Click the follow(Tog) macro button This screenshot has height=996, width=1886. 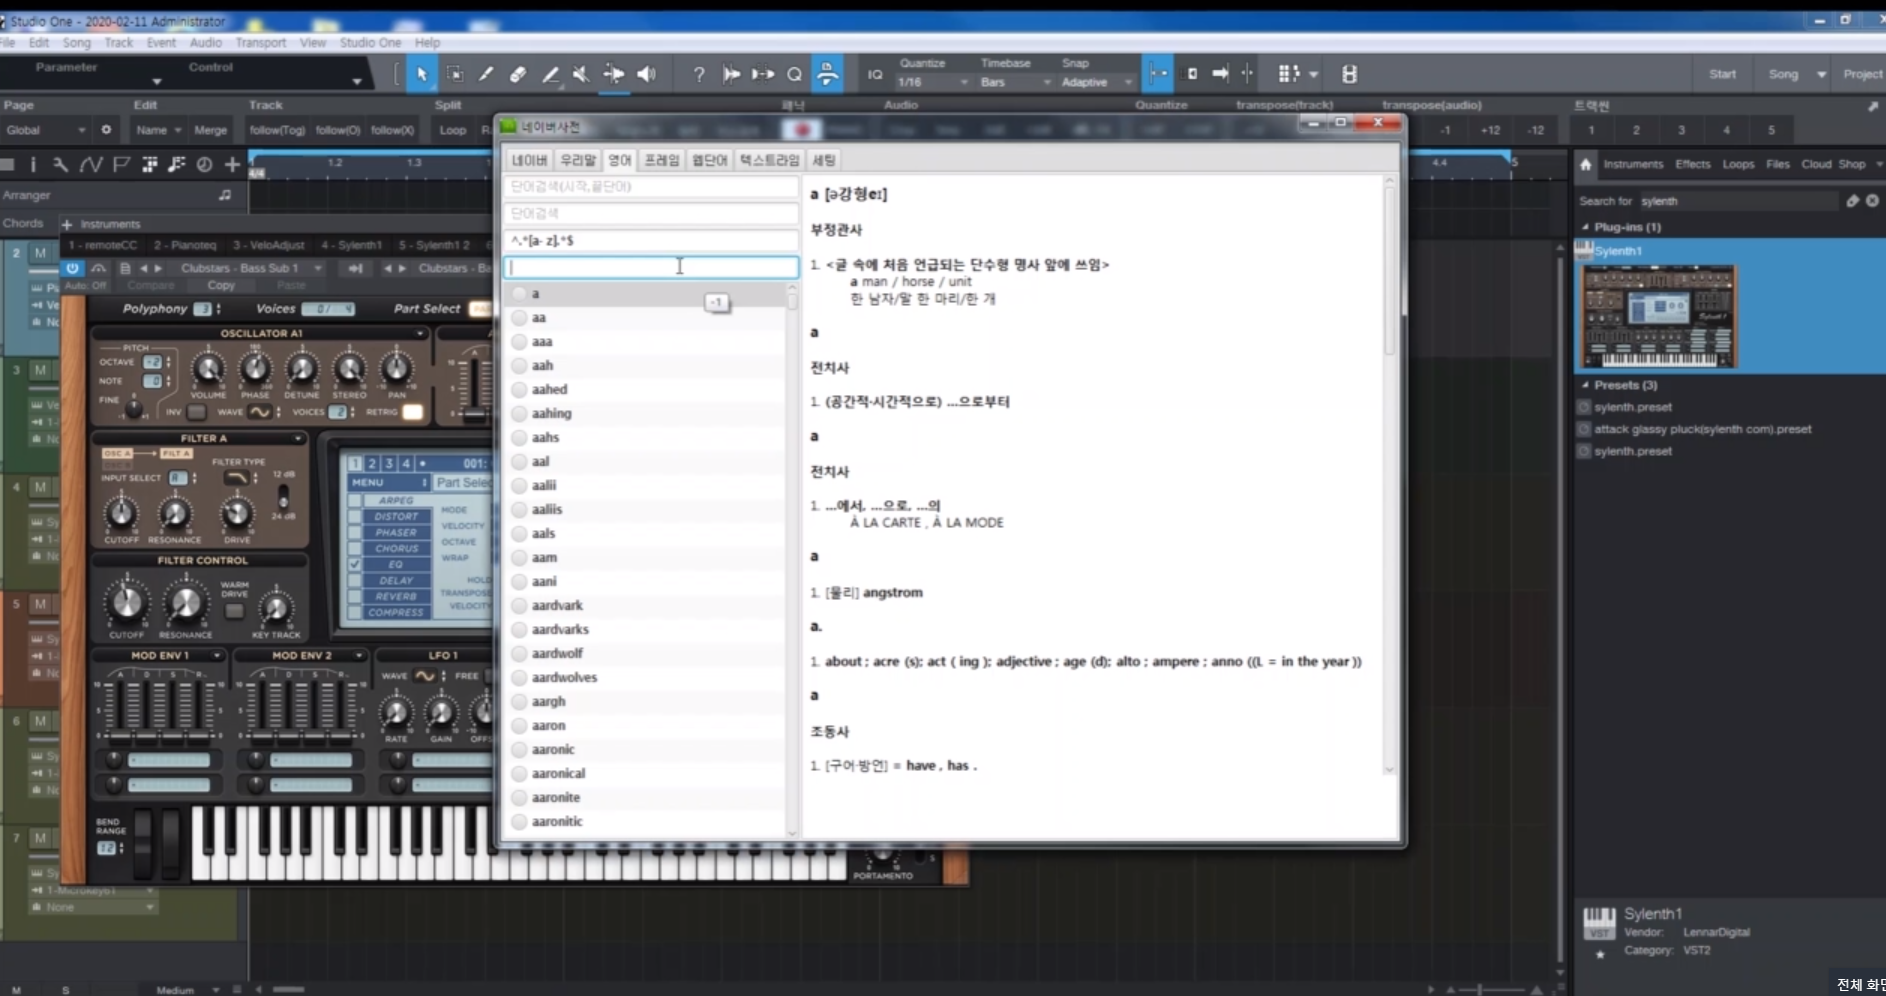pyautogui.click(x=277, y=130)
